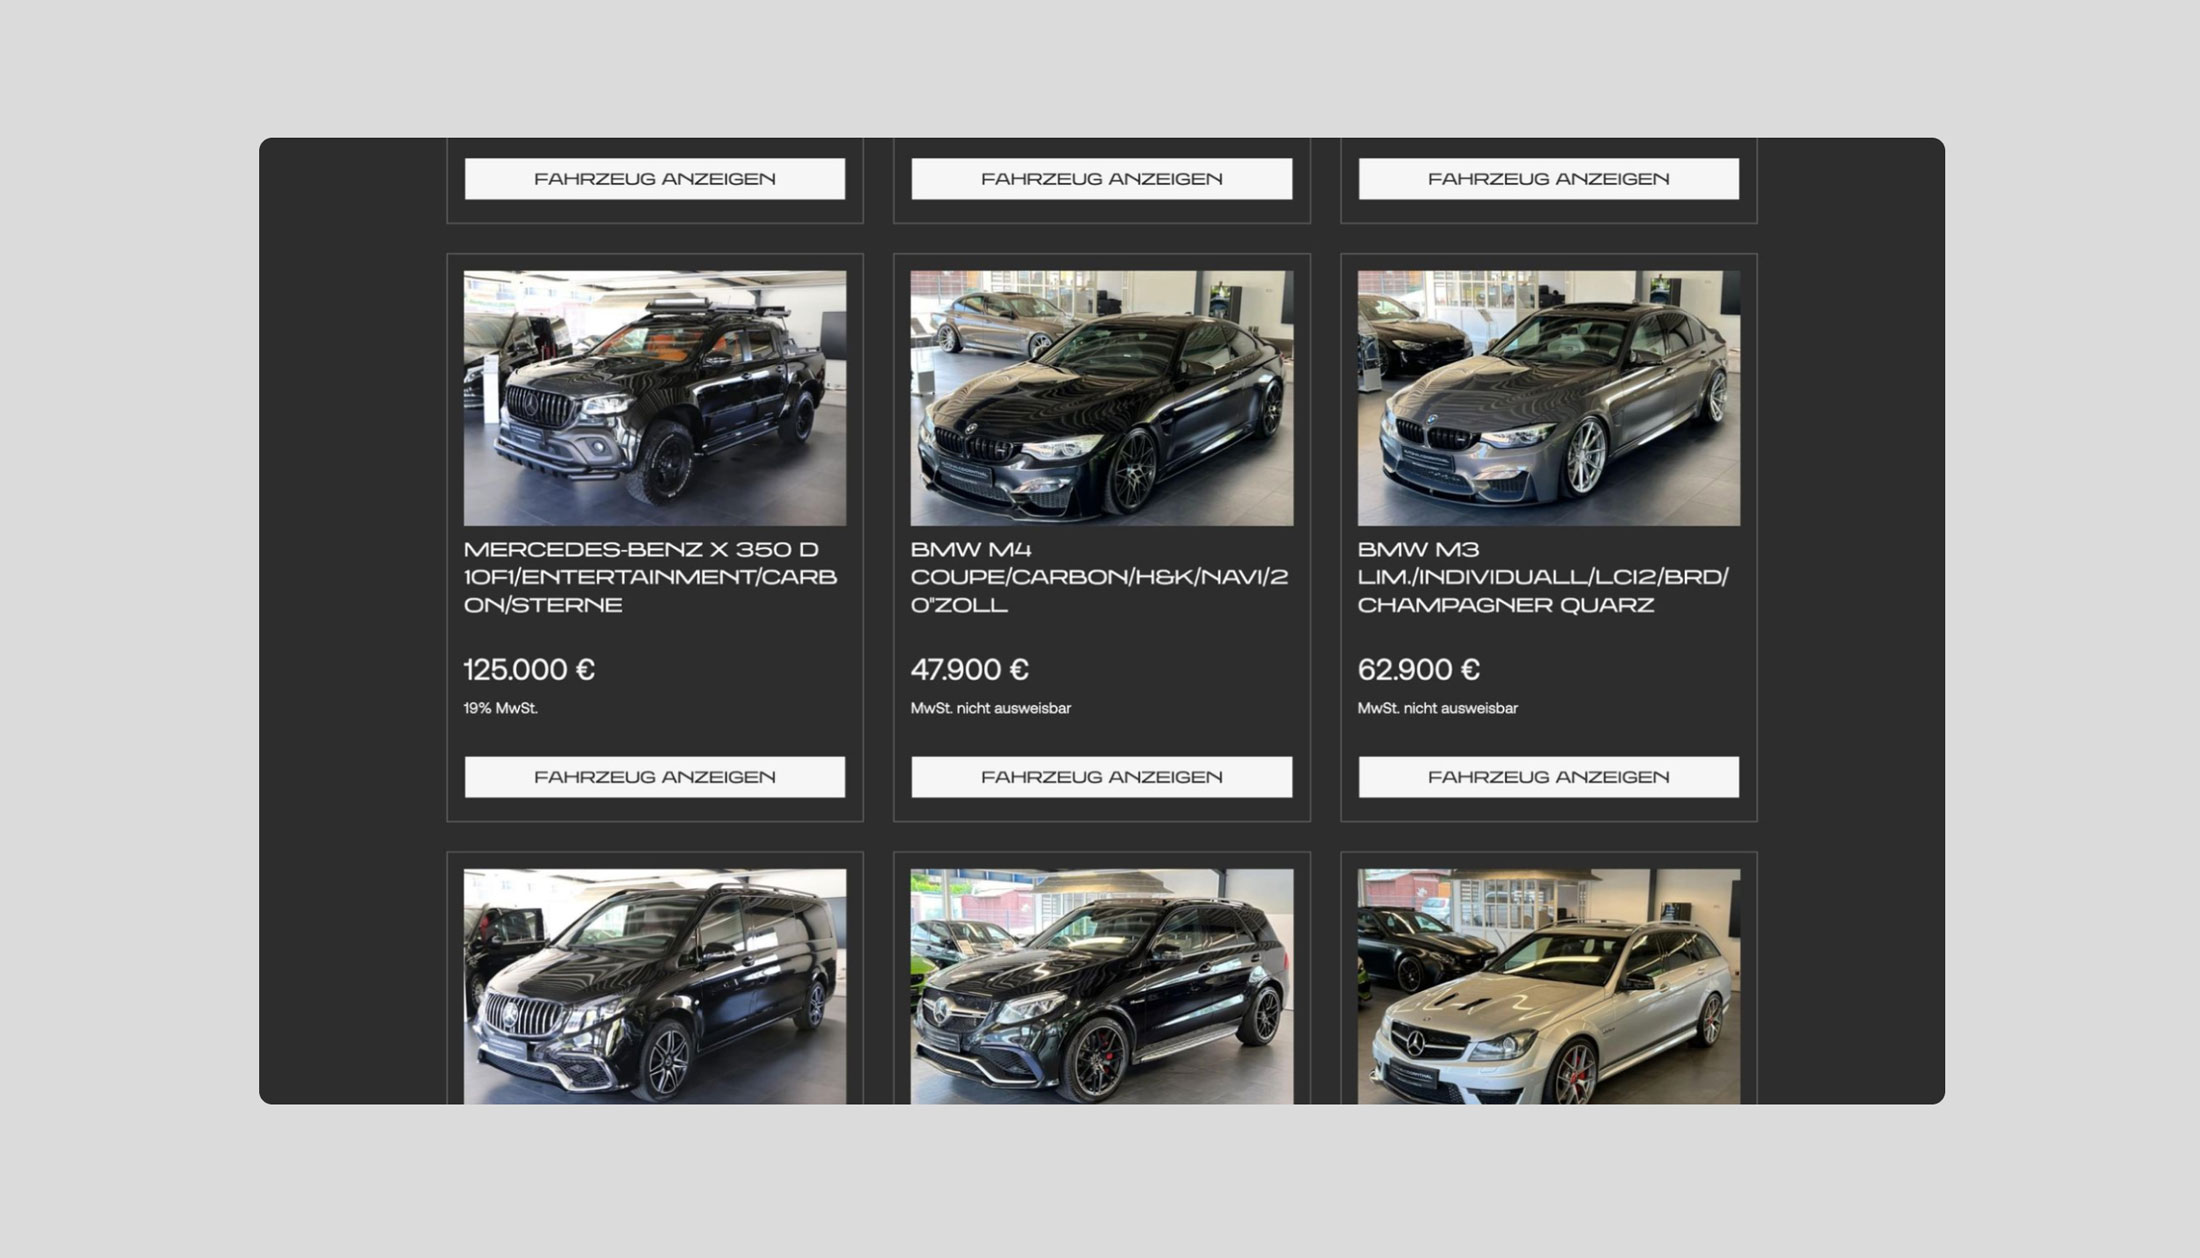Click MwSt. nicht ausweisbar under 62.900 €
Screen dimensions: 2200x1258
coord(1438,708)
